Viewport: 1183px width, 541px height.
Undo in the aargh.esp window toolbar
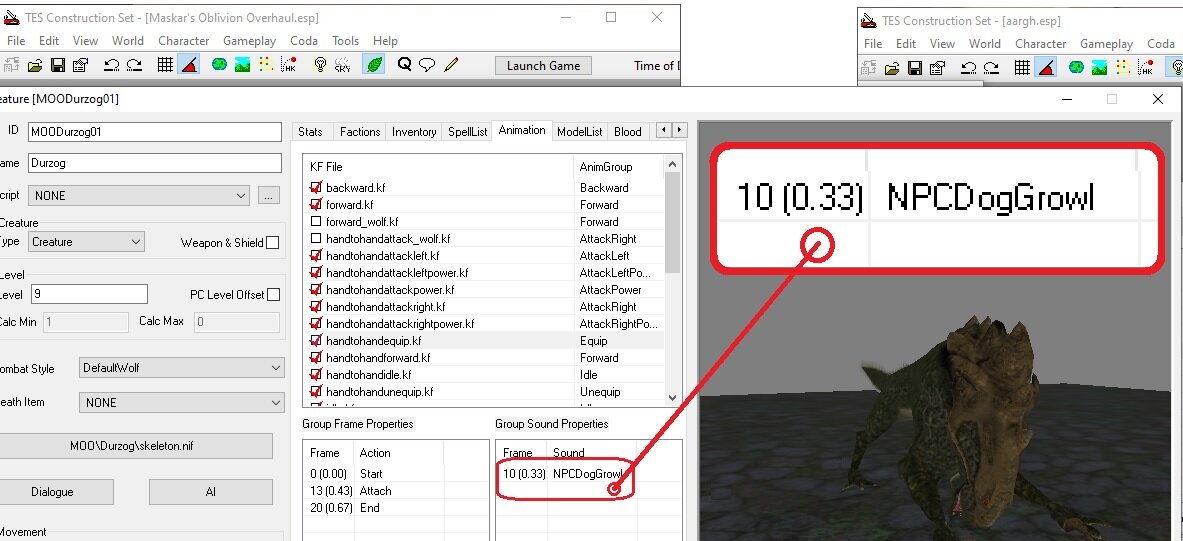969,69
